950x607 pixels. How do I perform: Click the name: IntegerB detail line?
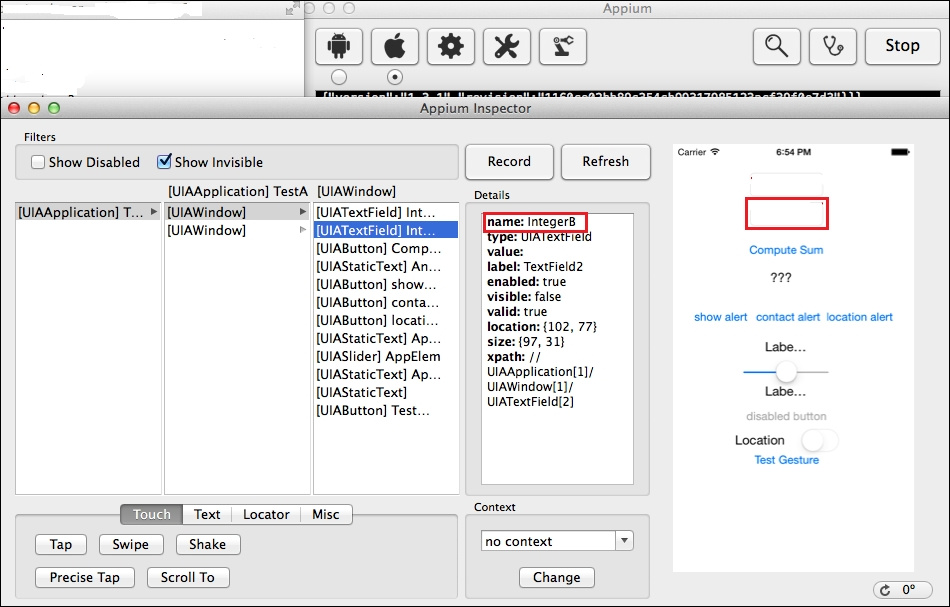pyautogui.click(x=531, y=222)
